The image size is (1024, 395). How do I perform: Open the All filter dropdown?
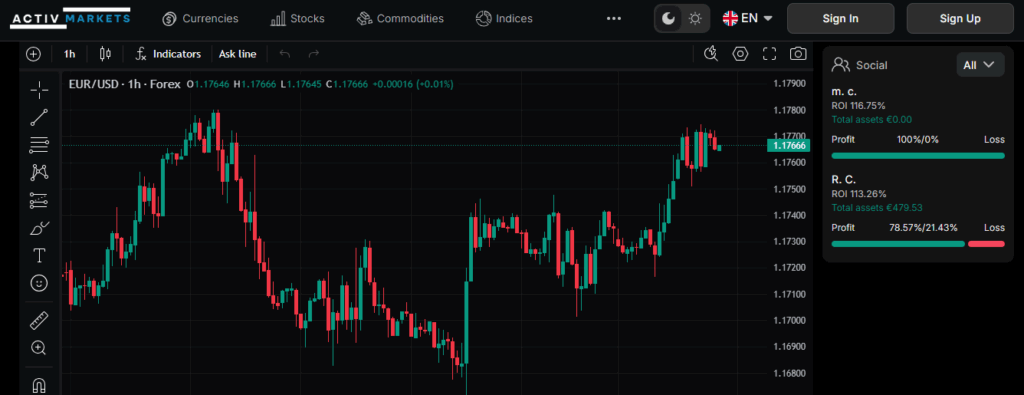(980, 65)
